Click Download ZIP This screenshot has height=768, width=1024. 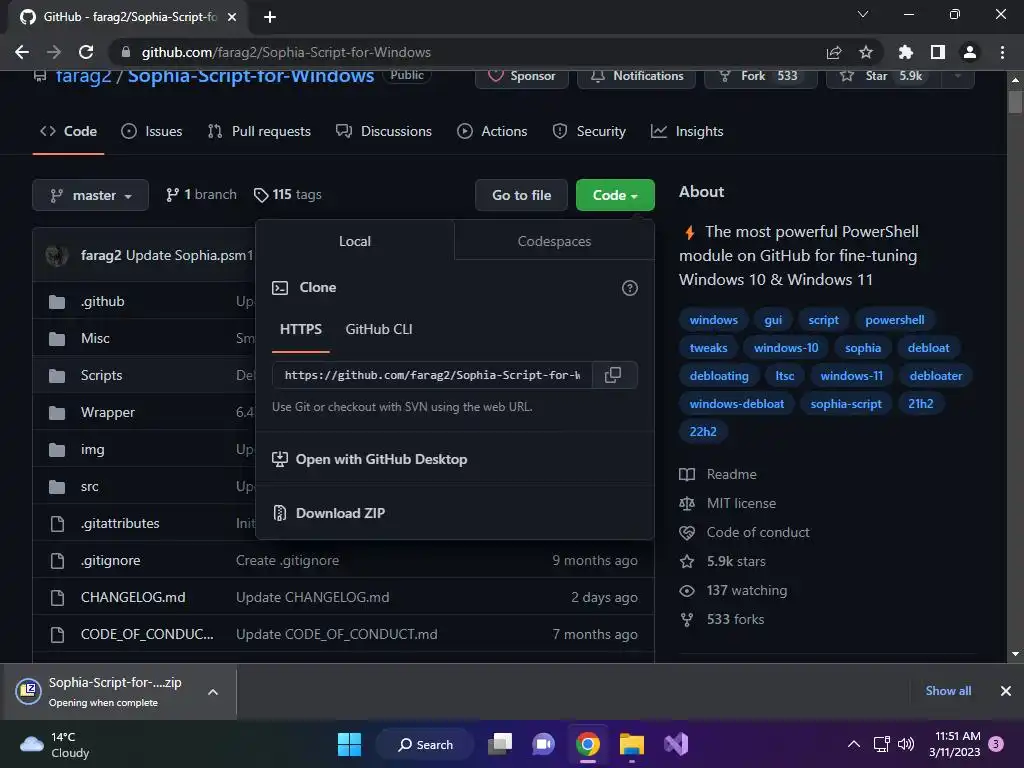click(340, 513)
